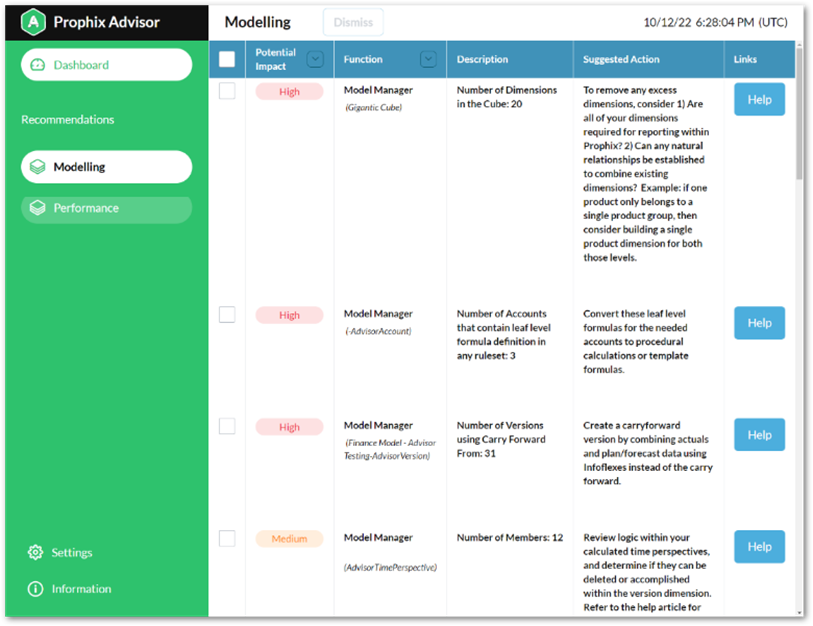
Task: Expand the Function column filter dropdown
Action: click(x=429, y=59)
